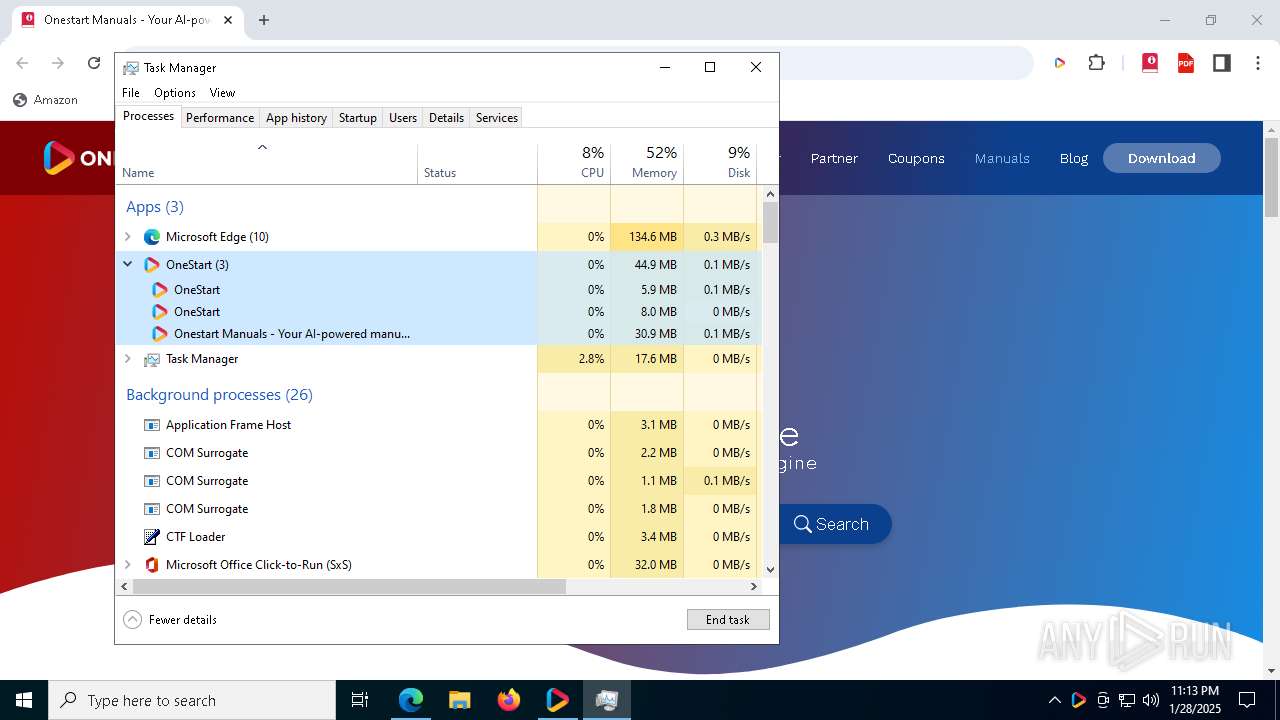This screenshot has width=1280, height=720.
Task: Open the Partner link on webpage
Action: pos(834,158)
